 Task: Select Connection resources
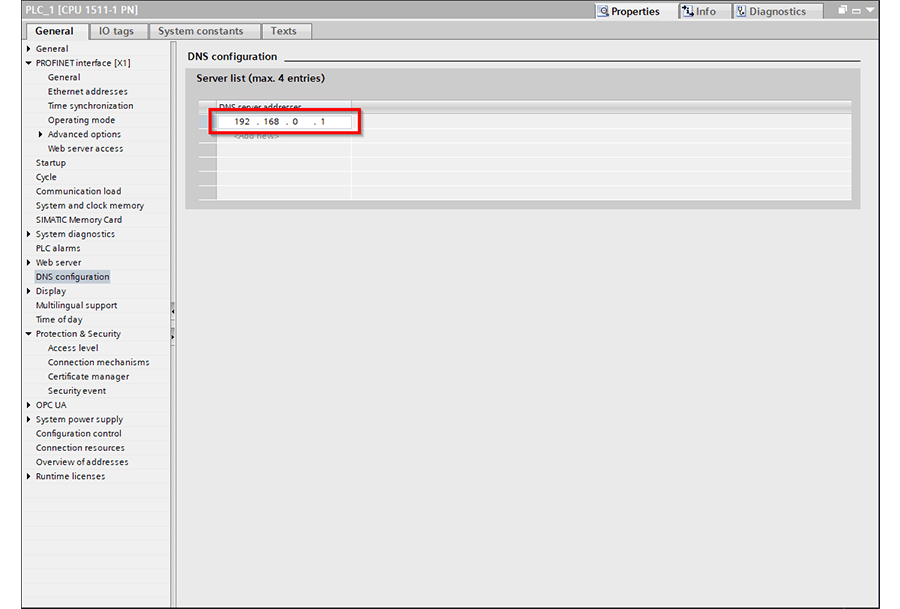[x=80, y=448]
